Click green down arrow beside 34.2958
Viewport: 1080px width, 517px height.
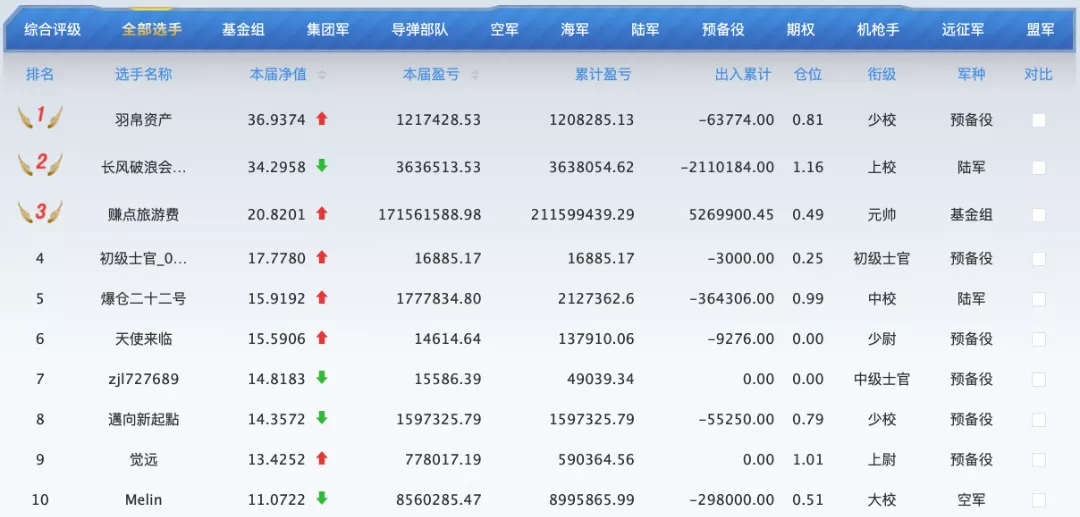pos(322,166)
